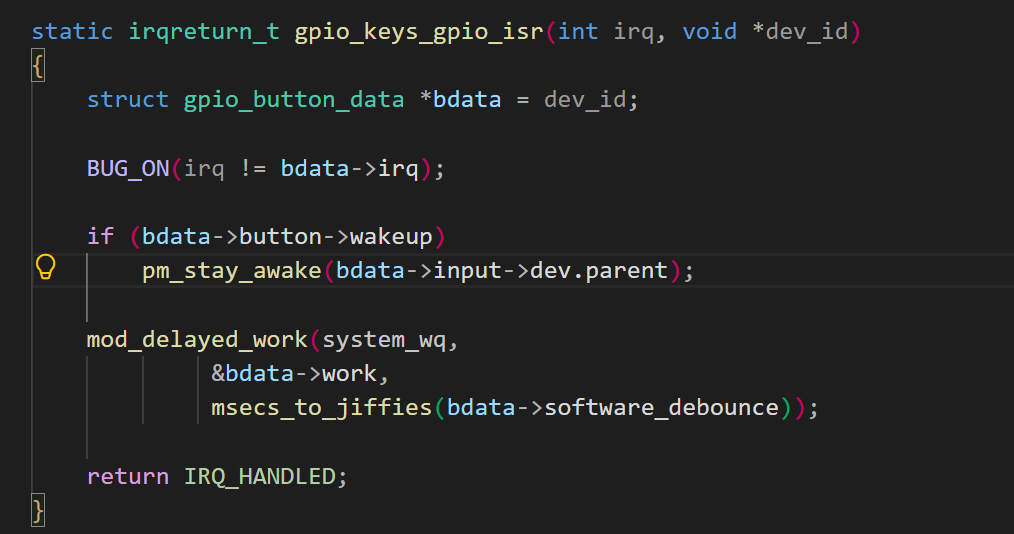The width and height of the screenshot is (1014, 534).
Task: Click the msecs_to_jiffies function call
Action: pos(321,408)
